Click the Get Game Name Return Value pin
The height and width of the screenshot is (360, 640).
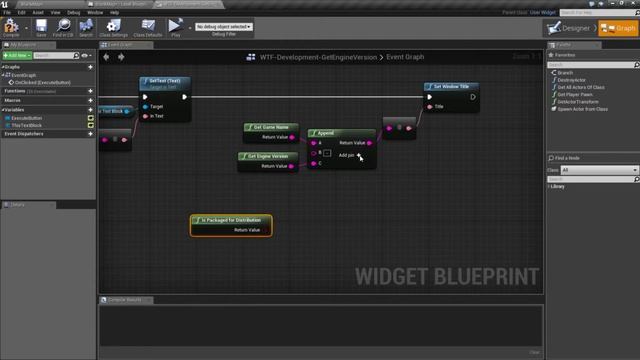click(x=292, y=137)
